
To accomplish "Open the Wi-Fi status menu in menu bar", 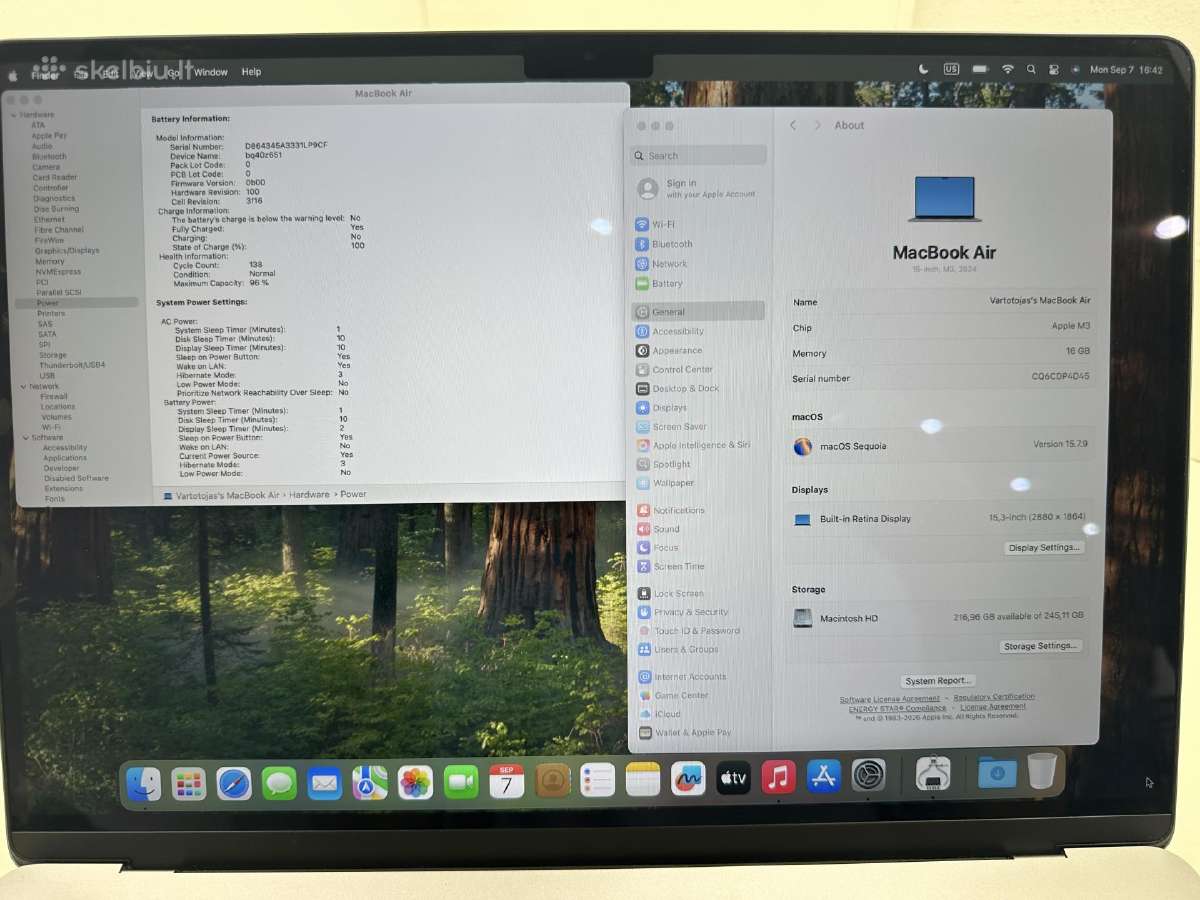I will click(1008, 69).
